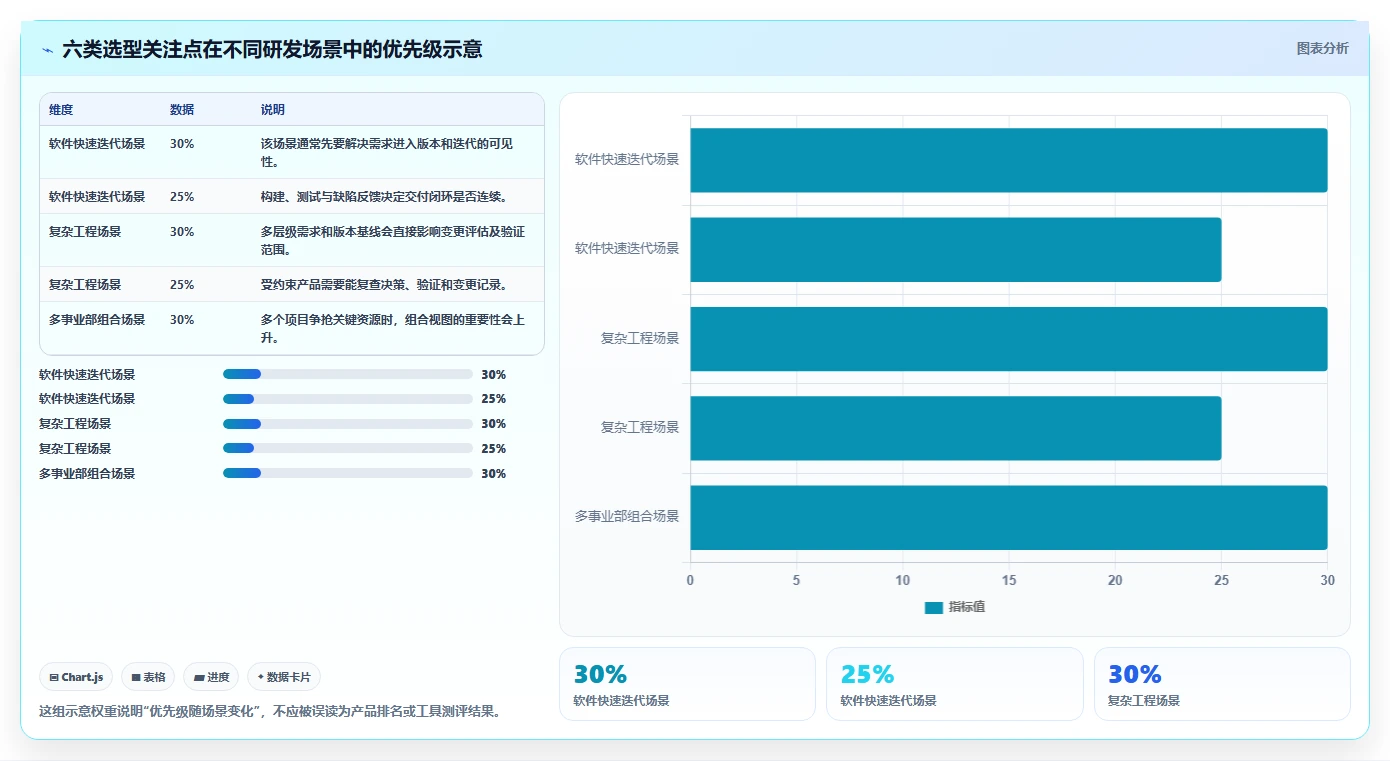This screenshot has width=1390, height=761.
Task: Click the sparkle icon in 数据卡片 chip
Action: [261, 677]
